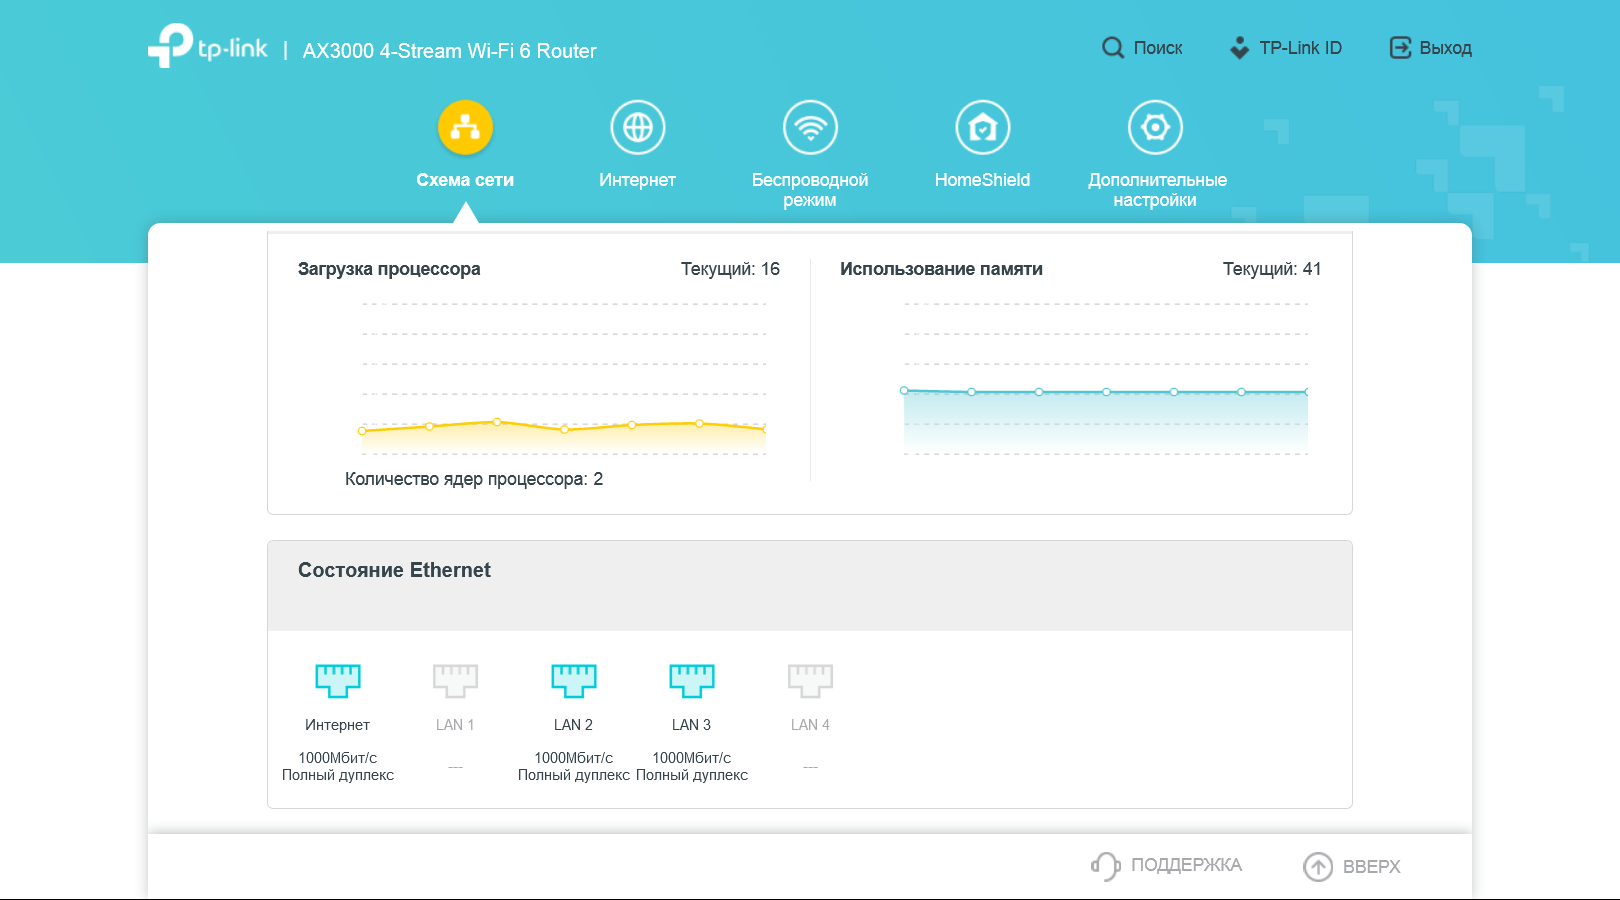Viewport: 1620px width, 900px height.
Task: Click the yellow CPU load graph line
Action: 564,427
